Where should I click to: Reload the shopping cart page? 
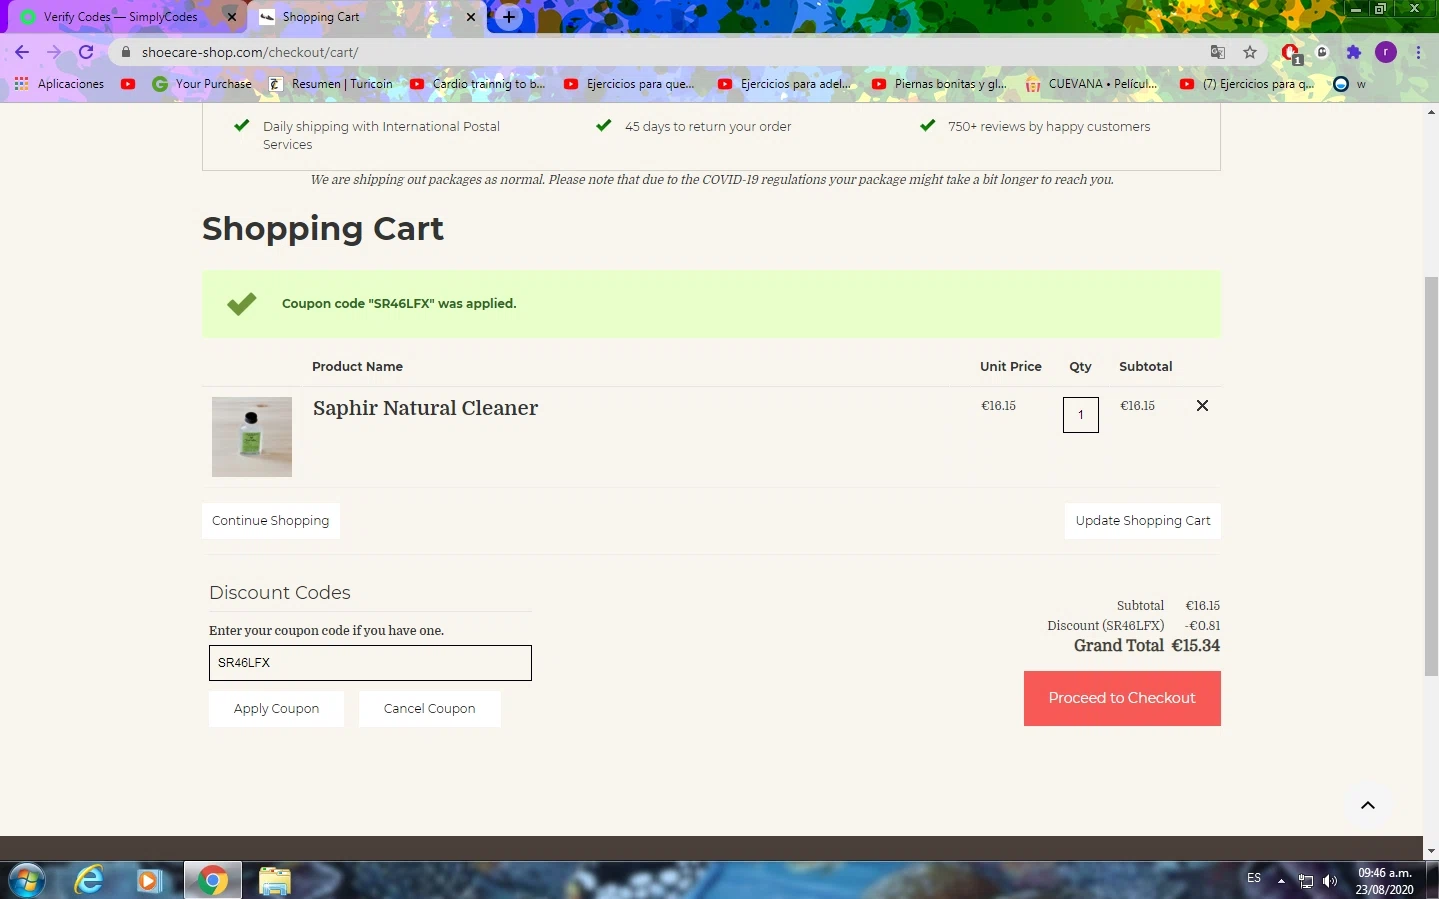(x=86, y=52)
